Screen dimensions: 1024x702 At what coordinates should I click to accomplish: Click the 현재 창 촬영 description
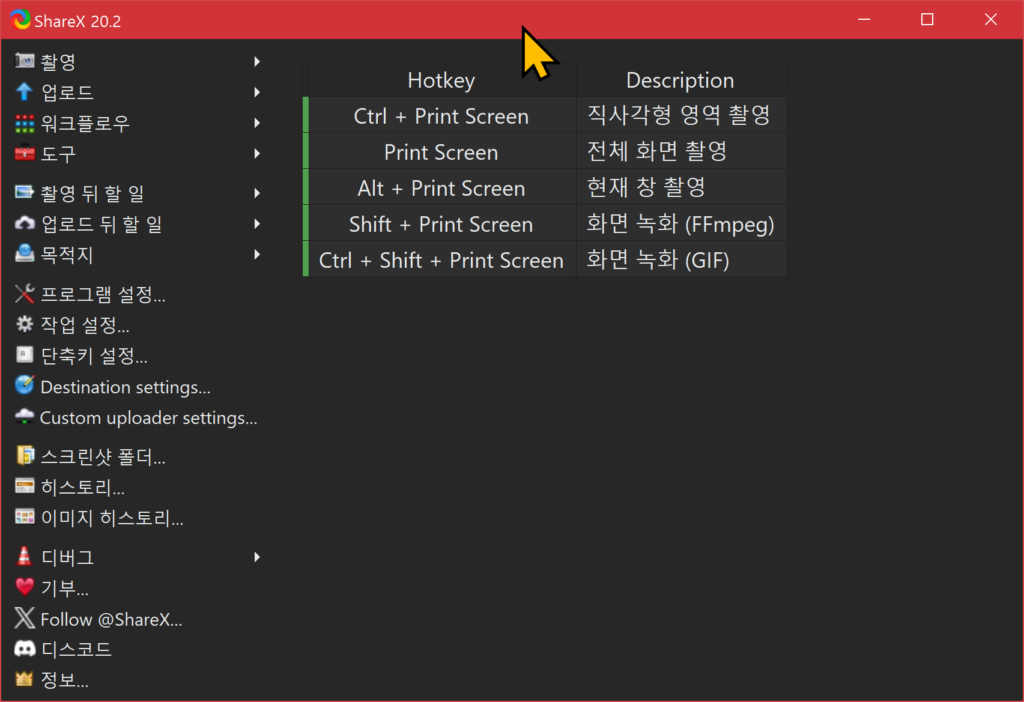point(680,187)
